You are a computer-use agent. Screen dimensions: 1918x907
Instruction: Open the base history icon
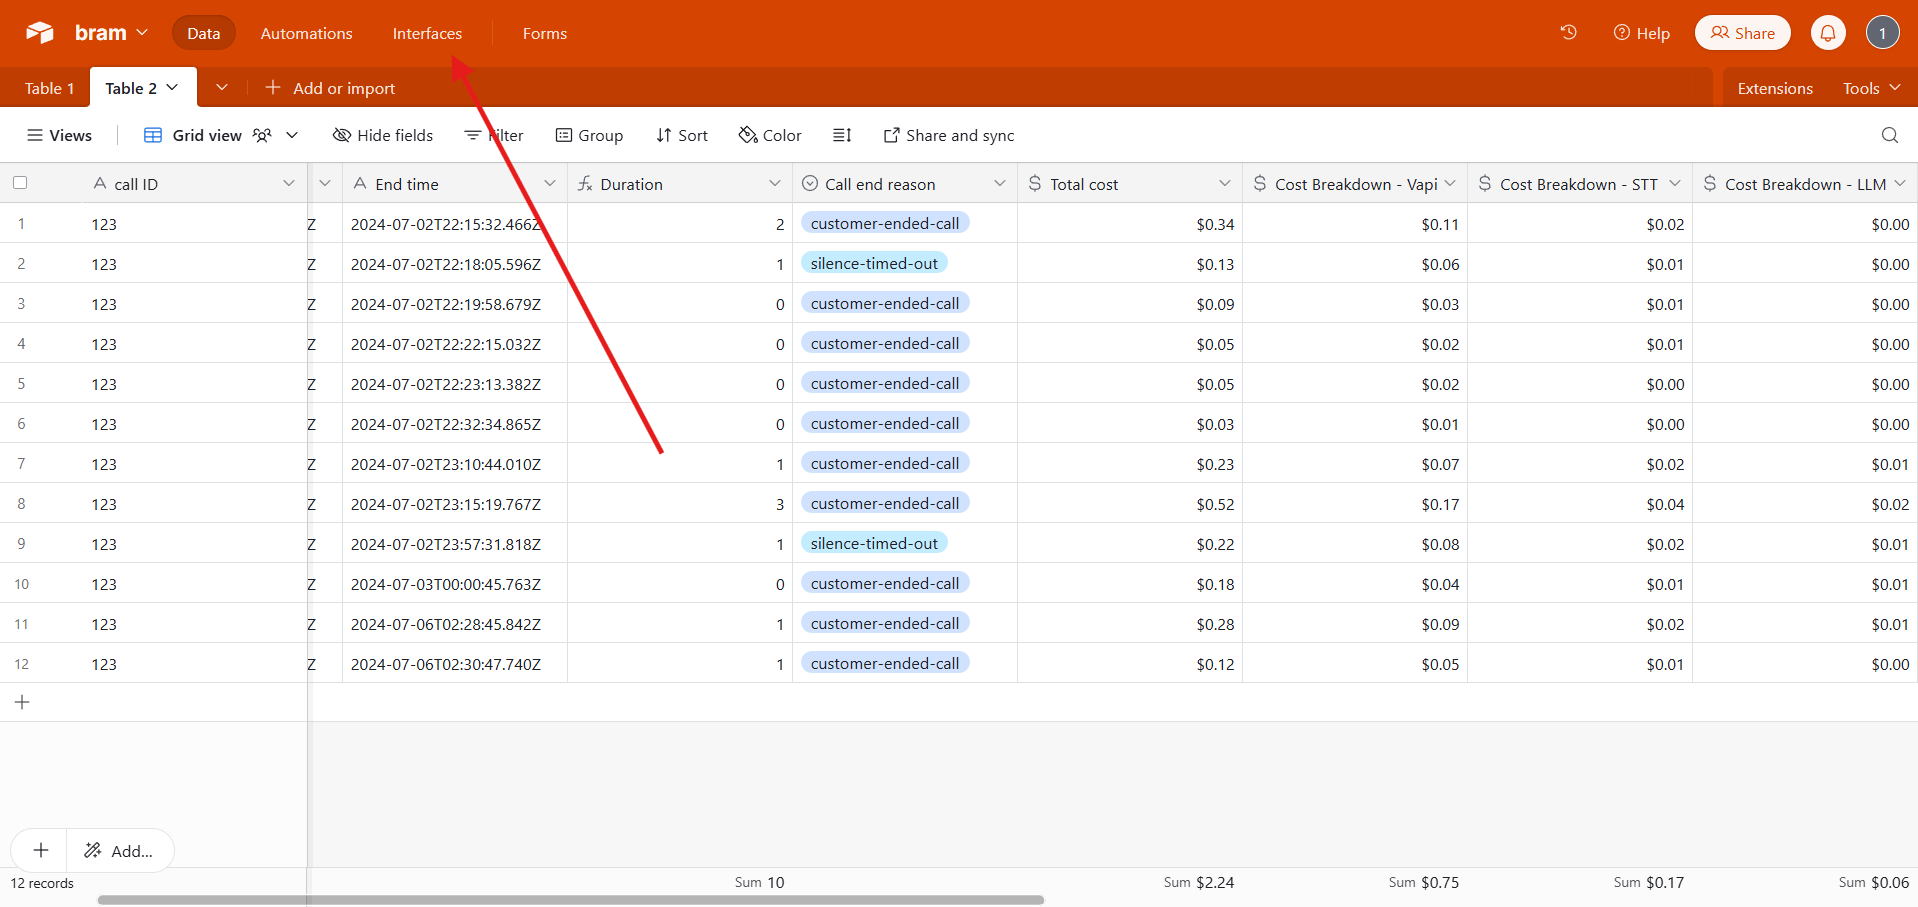click(x=1568, y=33)
